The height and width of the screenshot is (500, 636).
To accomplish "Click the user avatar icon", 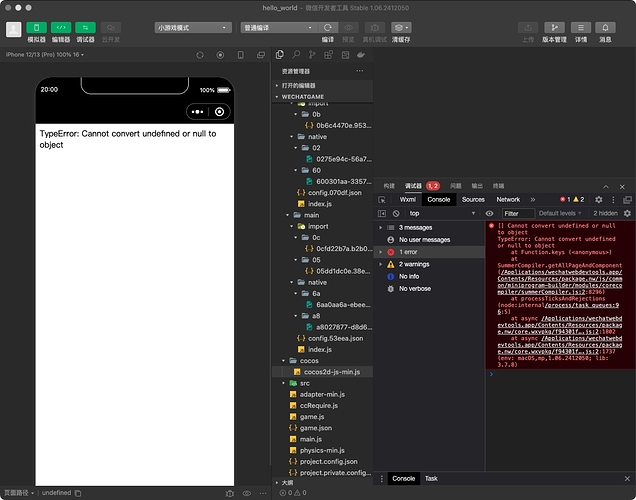I will point(13,30).
